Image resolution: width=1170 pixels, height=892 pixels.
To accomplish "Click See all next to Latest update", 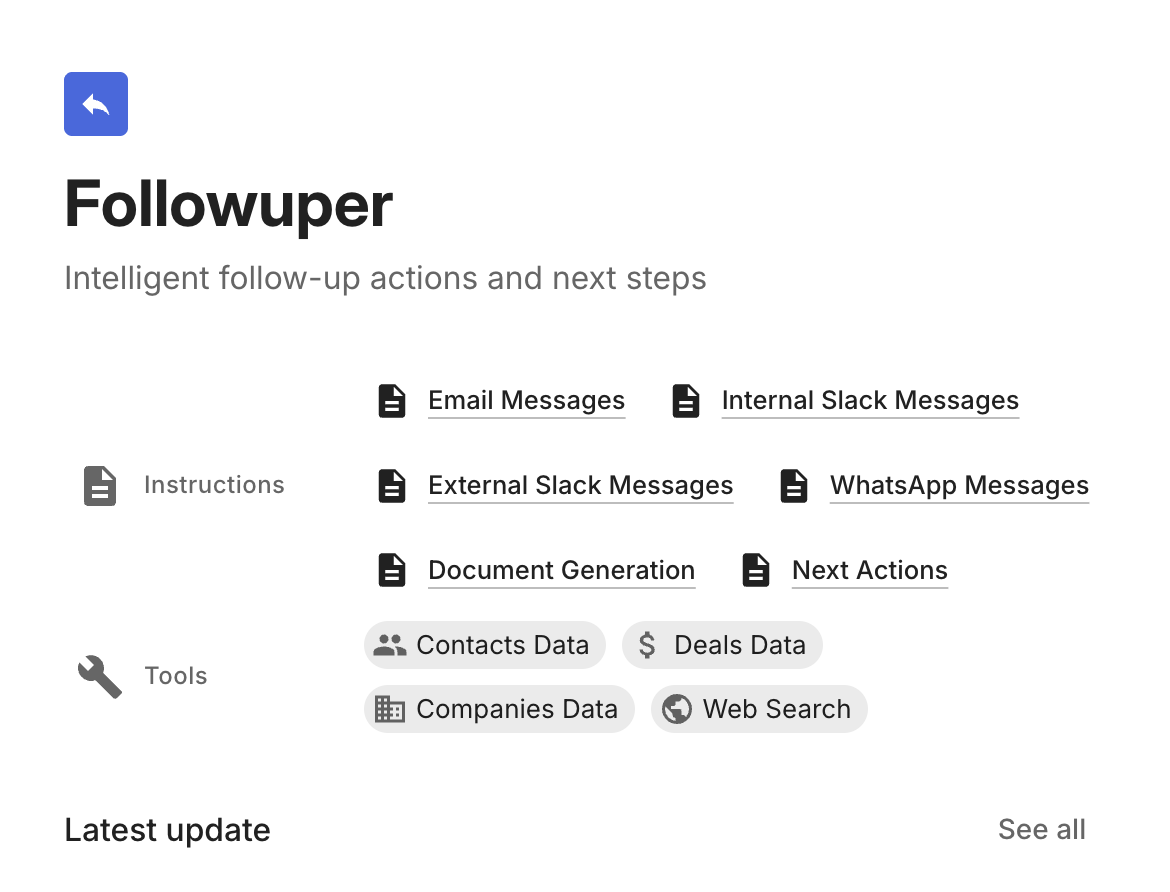I will coord(1041,829).
